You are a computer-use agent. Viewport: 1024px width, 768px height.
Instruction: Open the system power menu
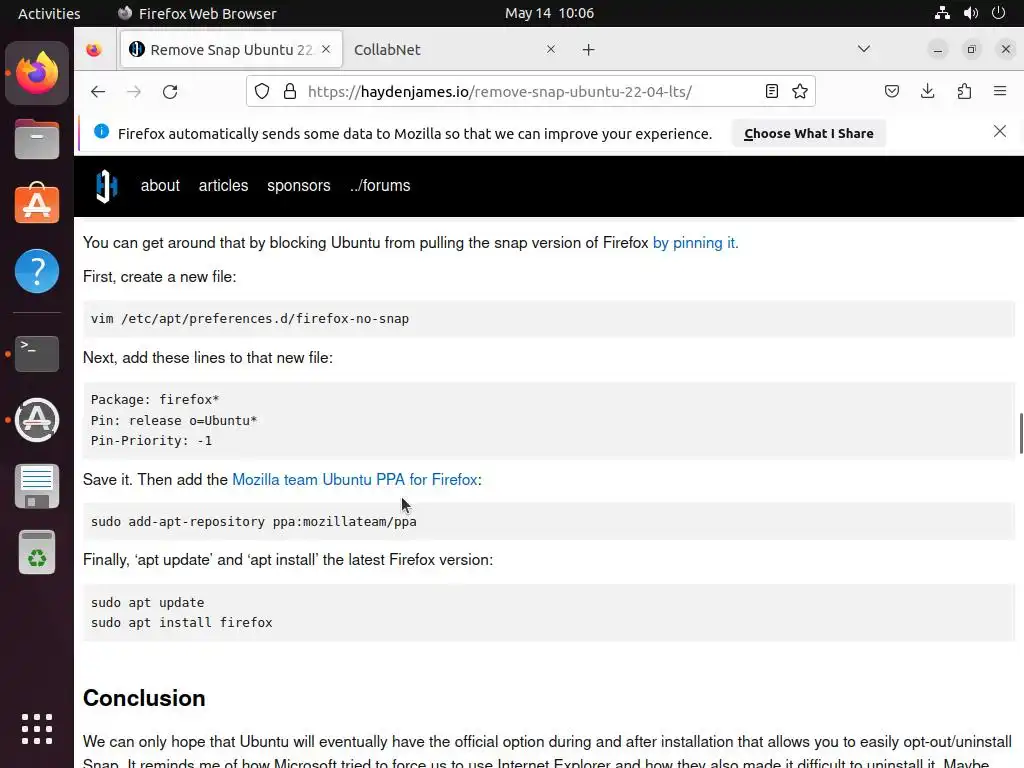[x=998, y=13]
